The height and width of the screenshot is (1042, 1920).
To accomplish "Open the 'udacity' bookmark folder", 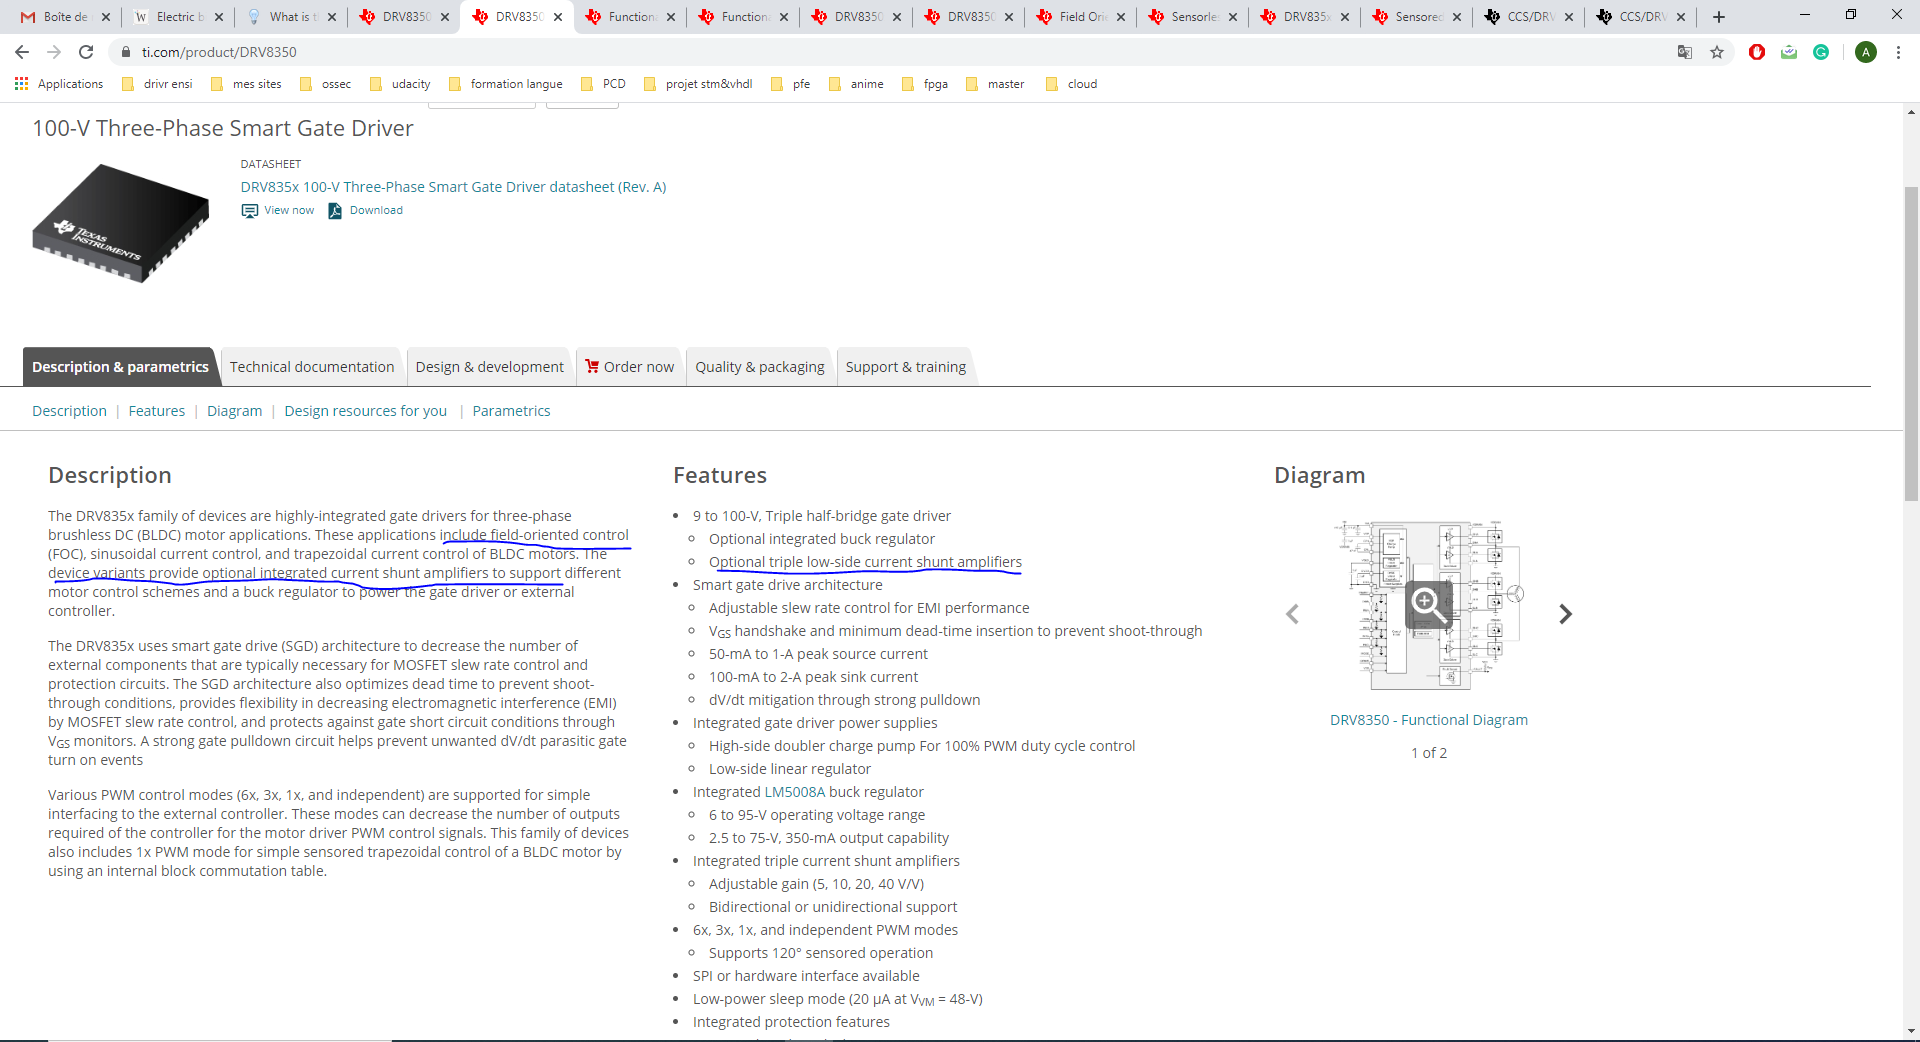I will [x=400, y=84].
